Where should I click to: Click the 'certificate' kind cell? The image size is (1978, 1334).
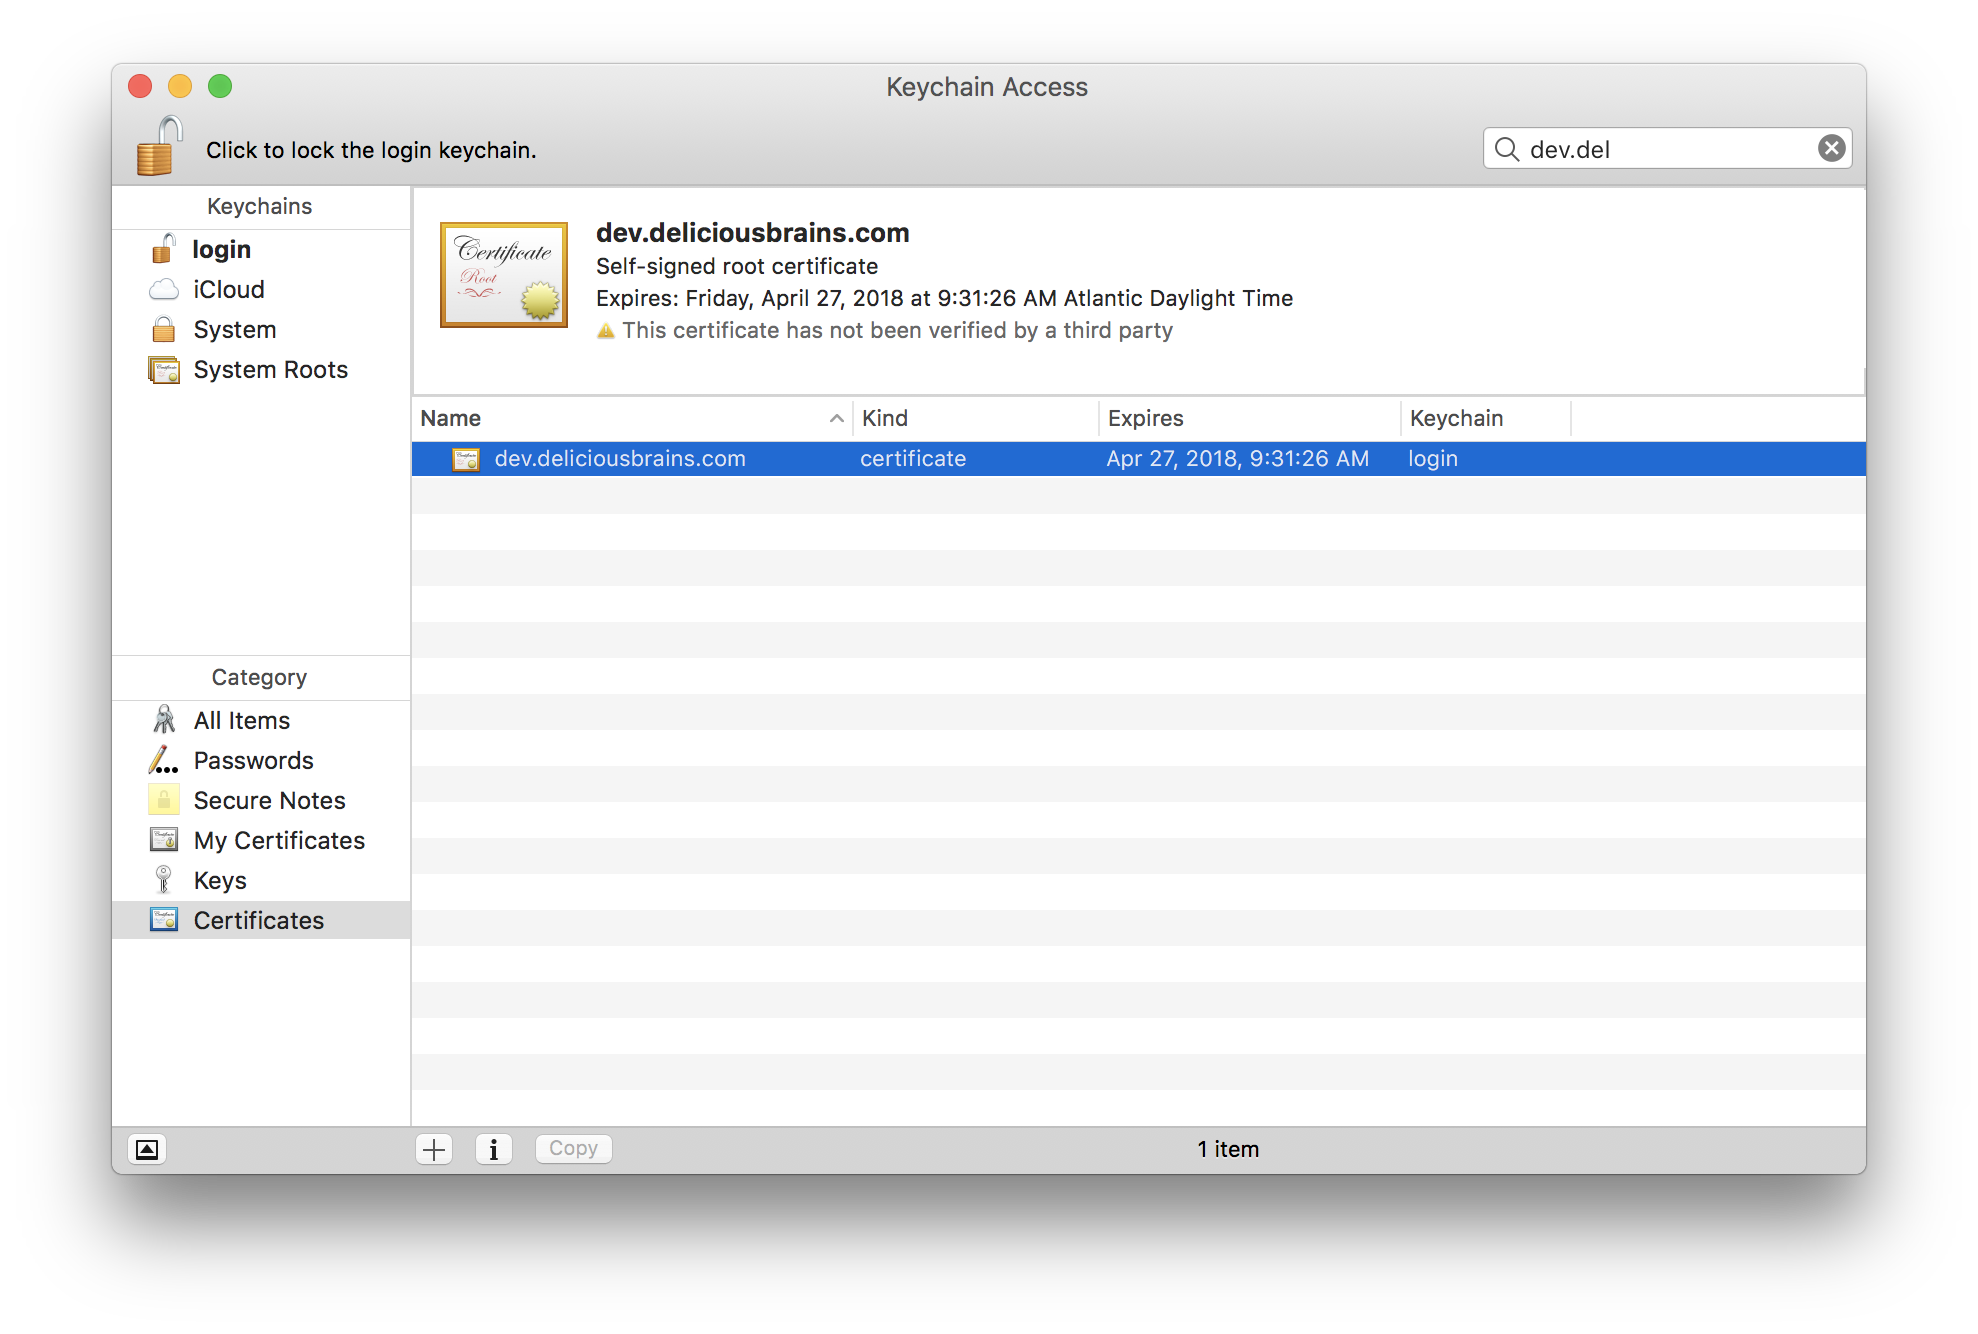click(913, 459)
